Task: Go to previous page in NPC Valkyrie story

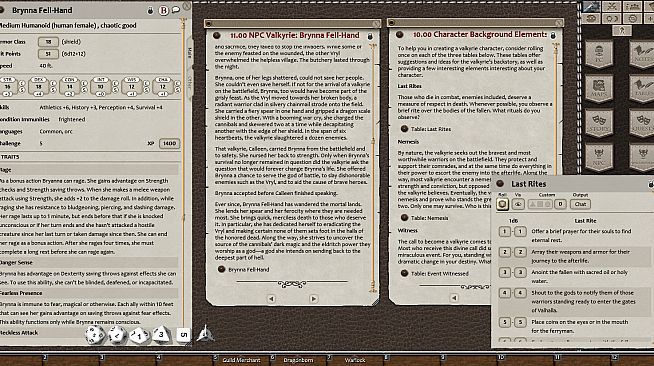Action: 271,298
